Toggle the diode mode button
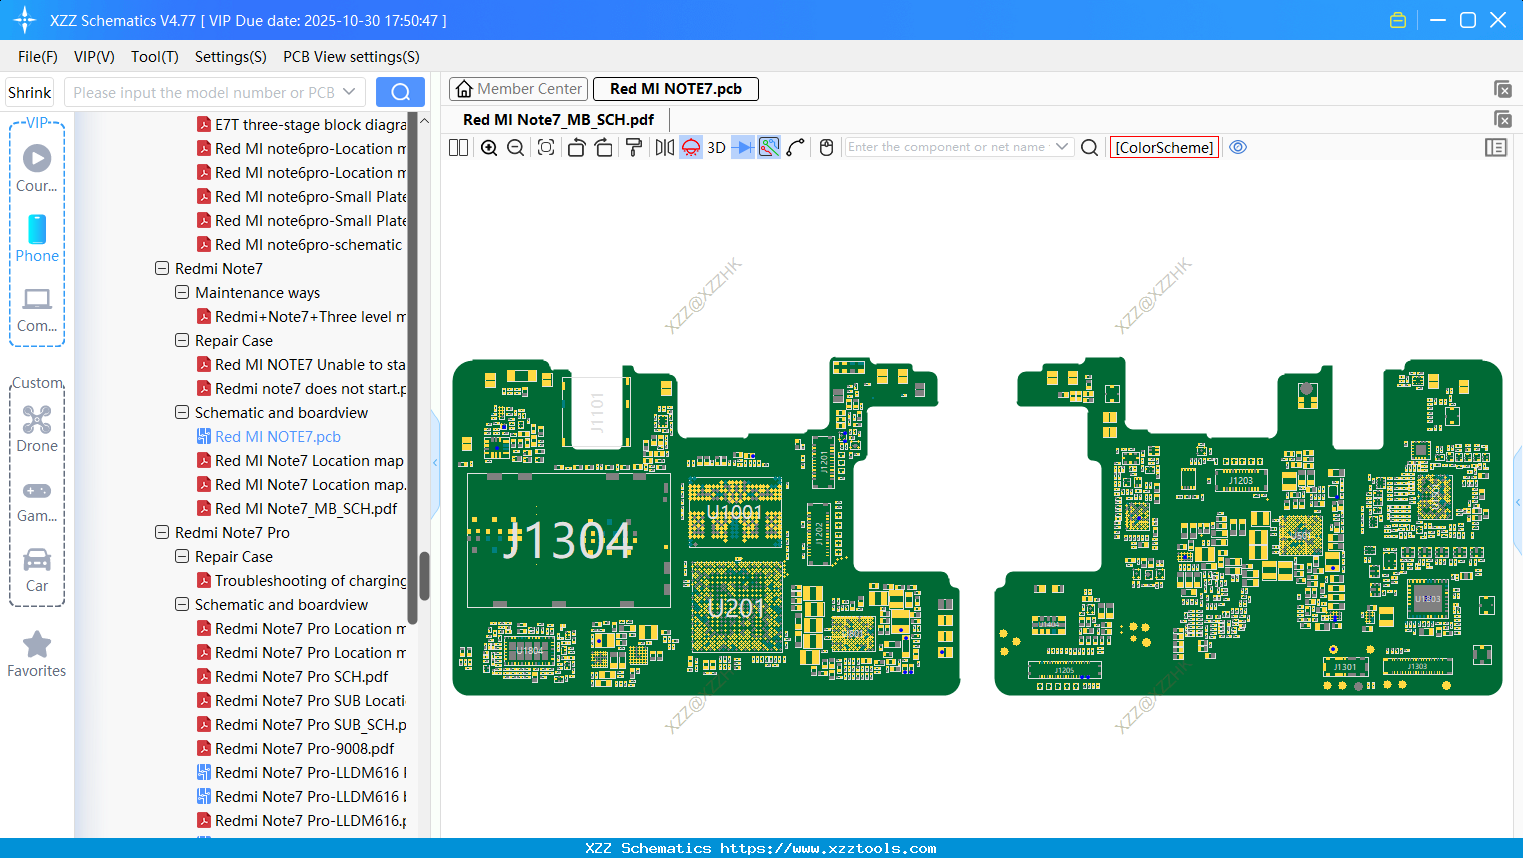The width and height of the screenshot is (1523, 858). [742, 148]
